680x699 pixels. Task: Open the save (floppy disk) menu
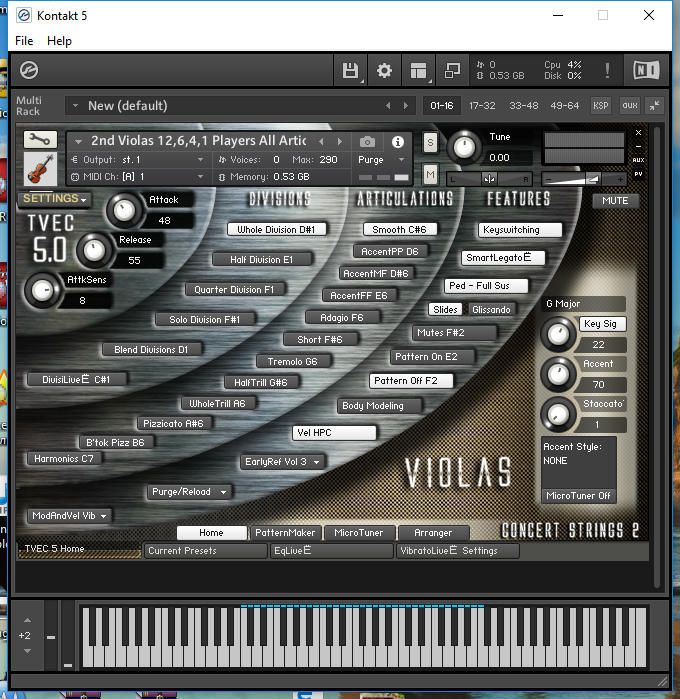350,70
